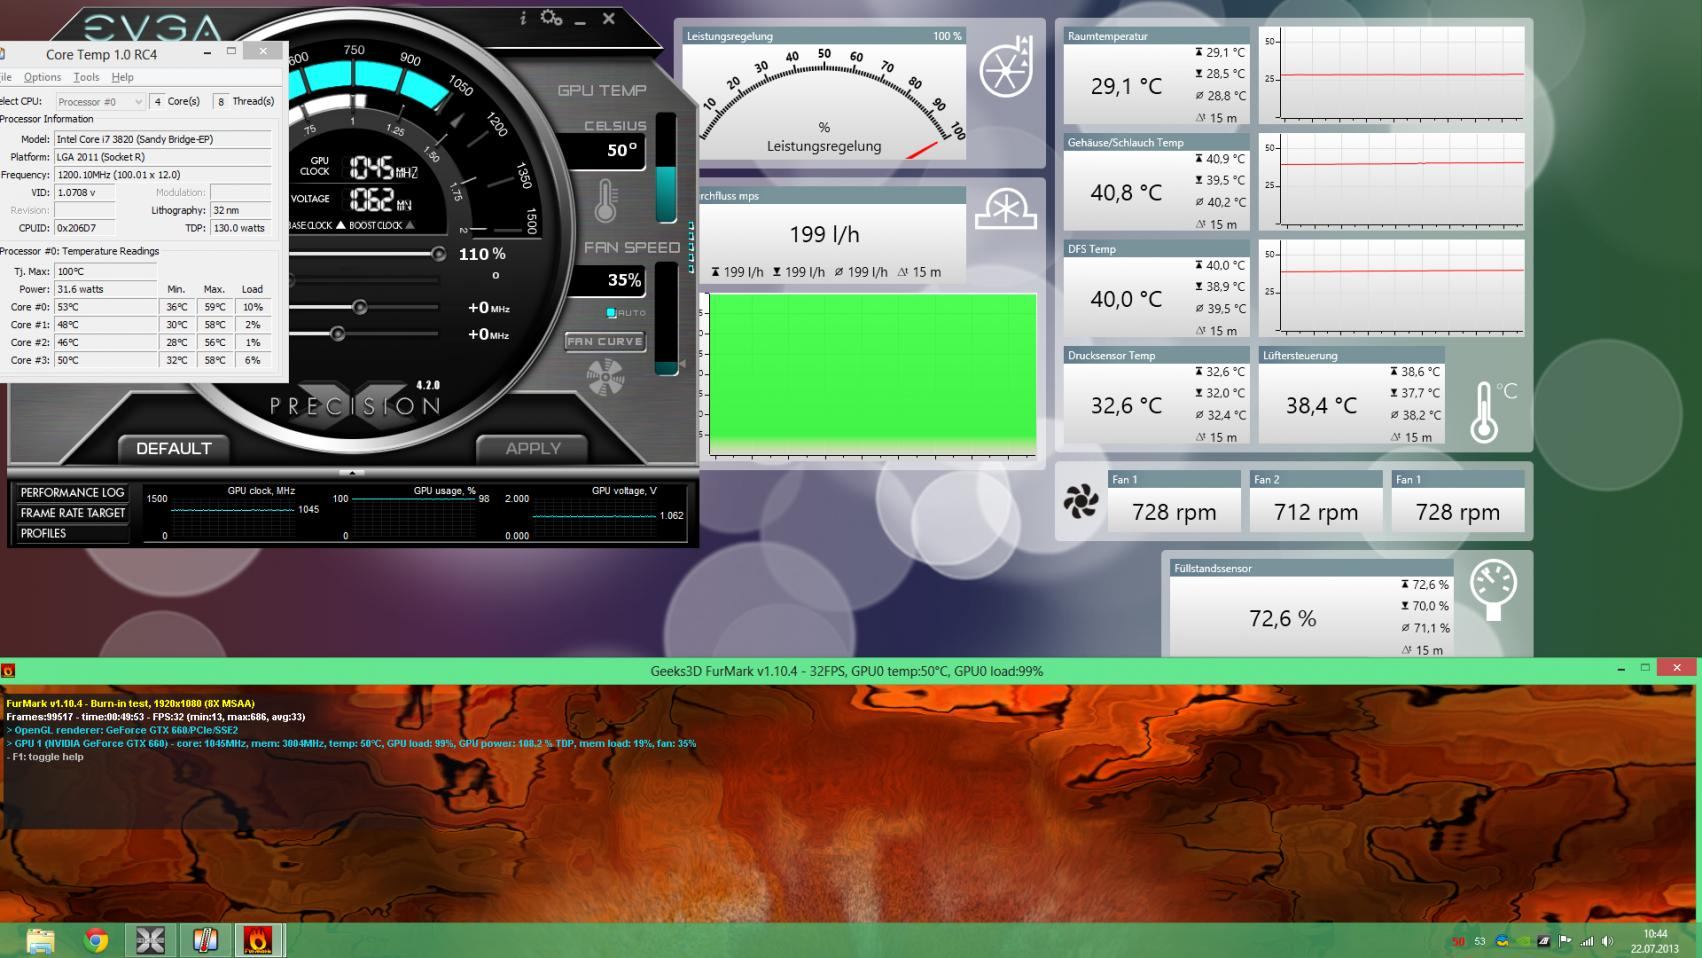Click the flow sensor icon beside Durchfluss

[1006, 207]
